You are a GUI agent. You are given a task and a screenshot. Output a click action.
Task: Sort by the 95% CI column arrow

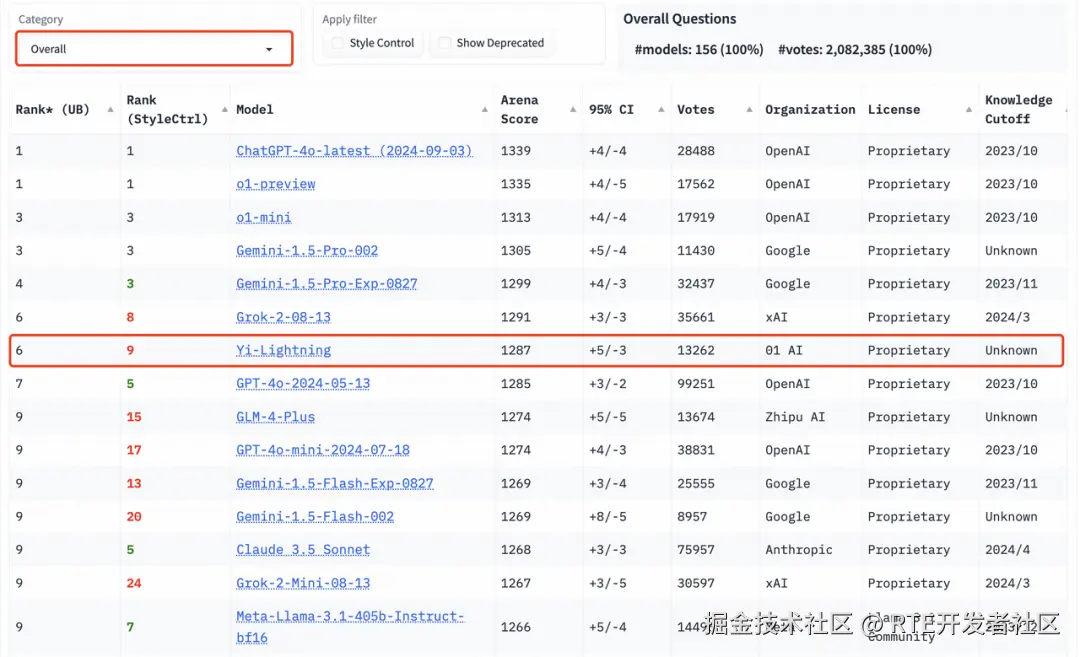pos(661,110)
